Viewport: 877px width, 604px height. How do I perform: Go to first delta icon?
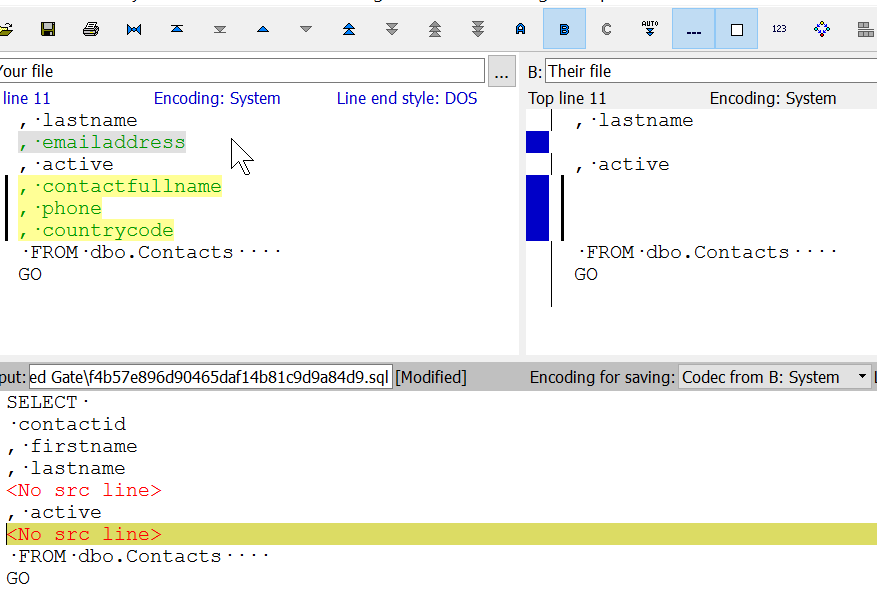177,29
